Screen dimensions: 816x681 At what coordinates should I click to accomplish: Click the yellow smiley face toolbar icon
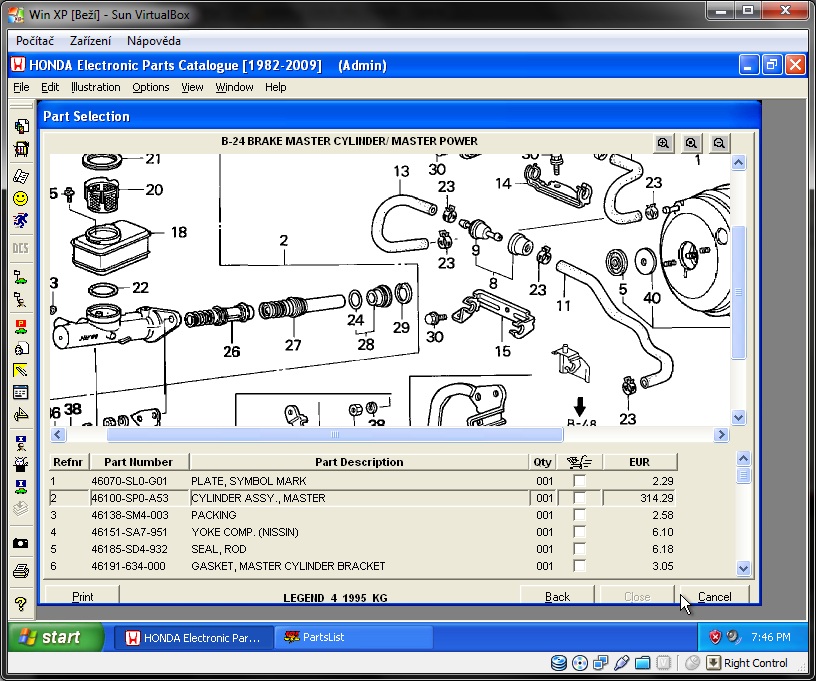[x=20, y=198]
